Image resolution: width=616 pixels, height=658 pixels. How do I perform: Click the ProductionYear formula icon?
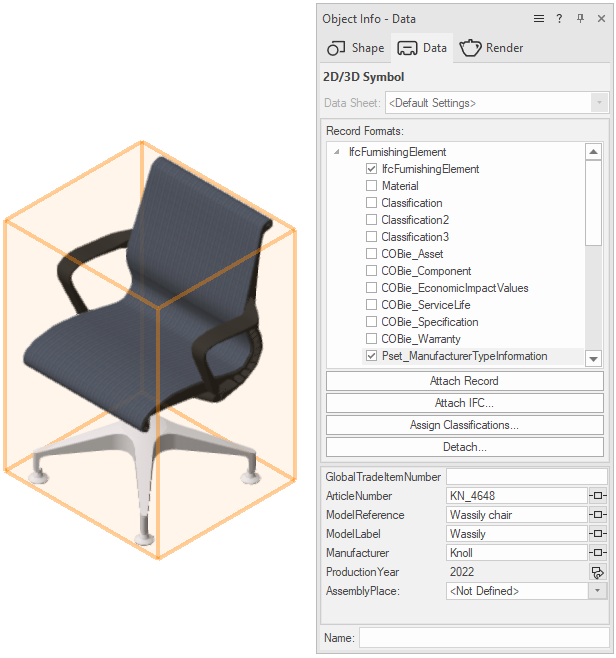597,572
